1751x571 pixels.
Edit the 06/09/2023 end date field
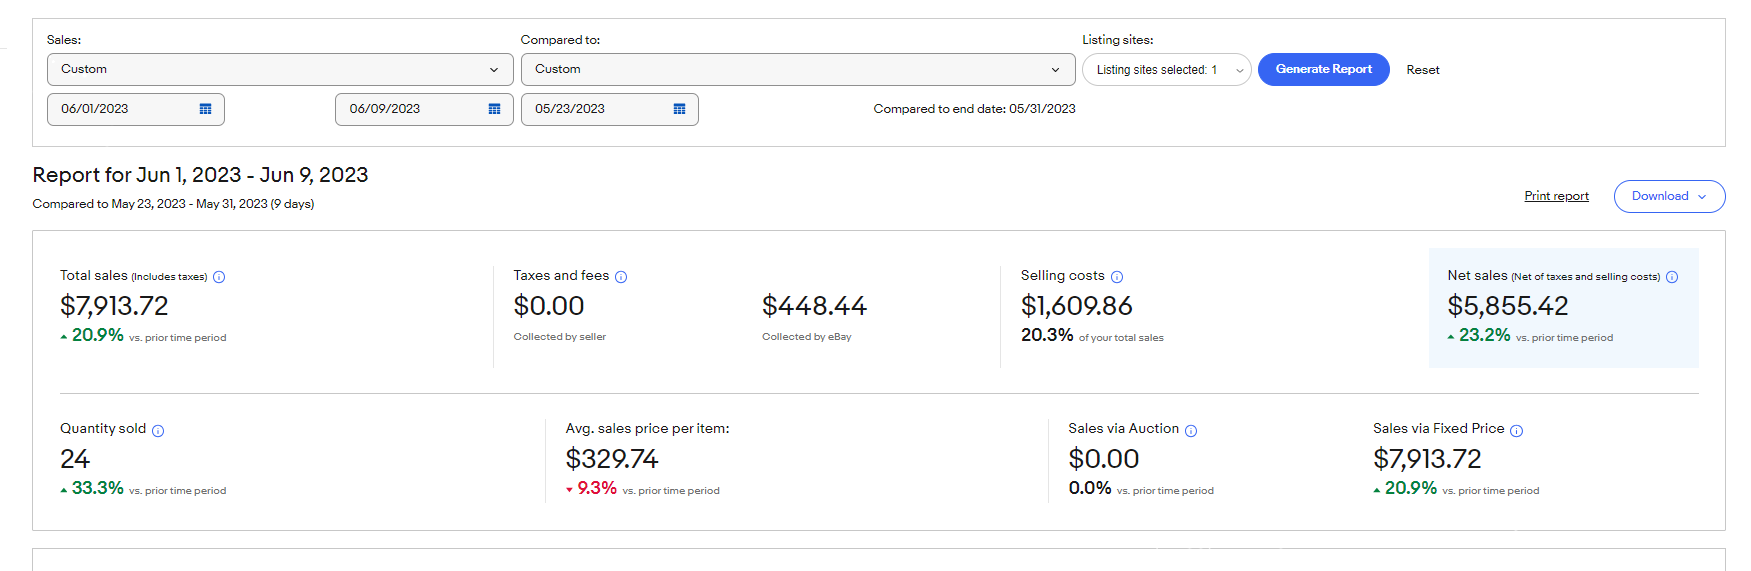[x=424, y=109]
